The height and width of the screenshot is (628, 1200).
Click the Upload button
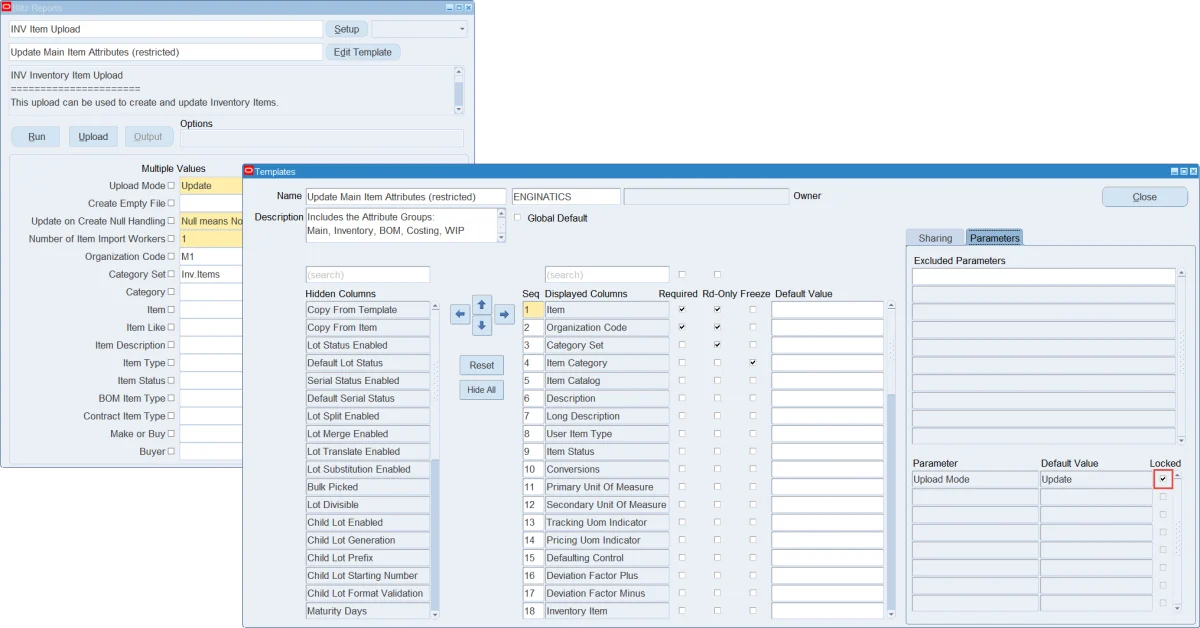(x=93, y=137)
